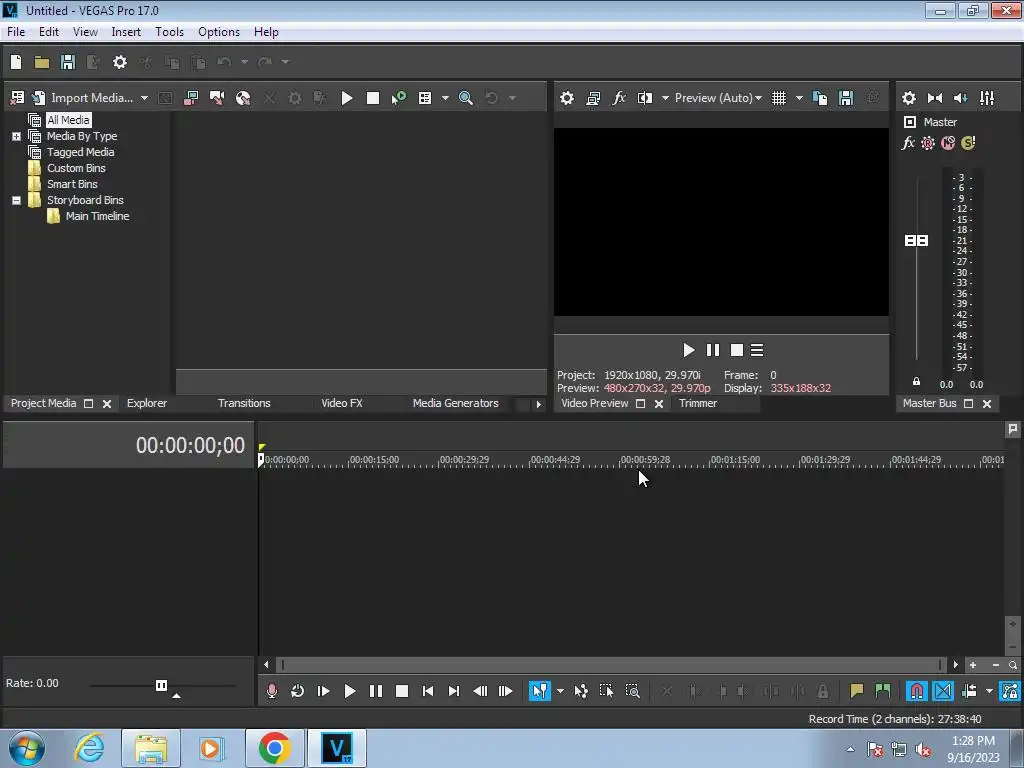Play from the Video Preview window
Viewport: 1024px width, 768px height.
pos(688,351)
